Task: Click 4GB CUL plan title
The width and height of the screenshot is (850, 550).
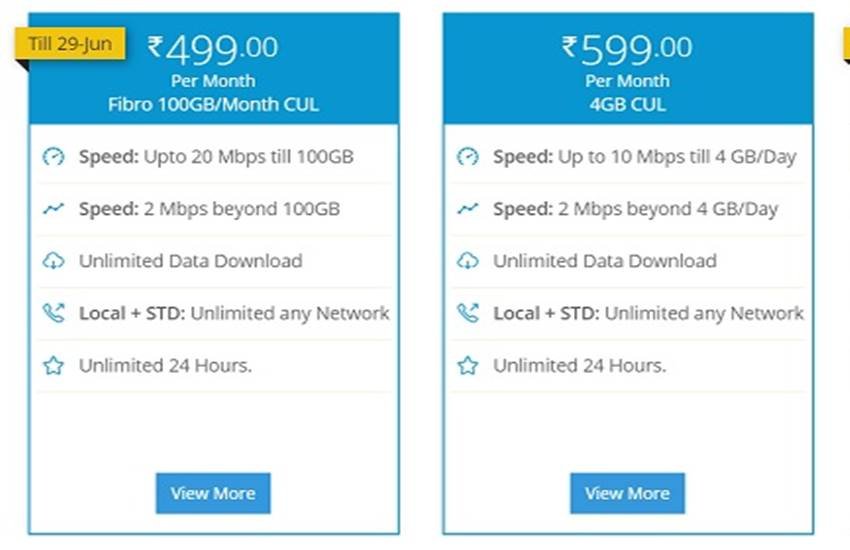Action: (x=627, y=104)
